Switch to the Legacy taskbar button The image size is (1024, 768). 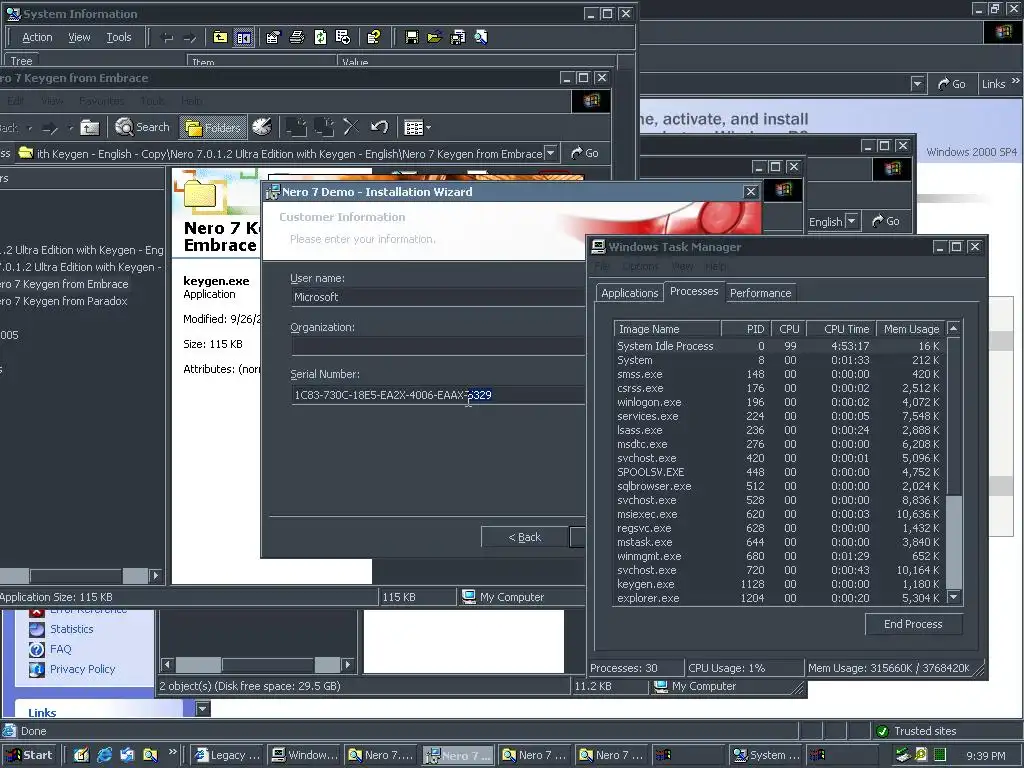(228, 755)
